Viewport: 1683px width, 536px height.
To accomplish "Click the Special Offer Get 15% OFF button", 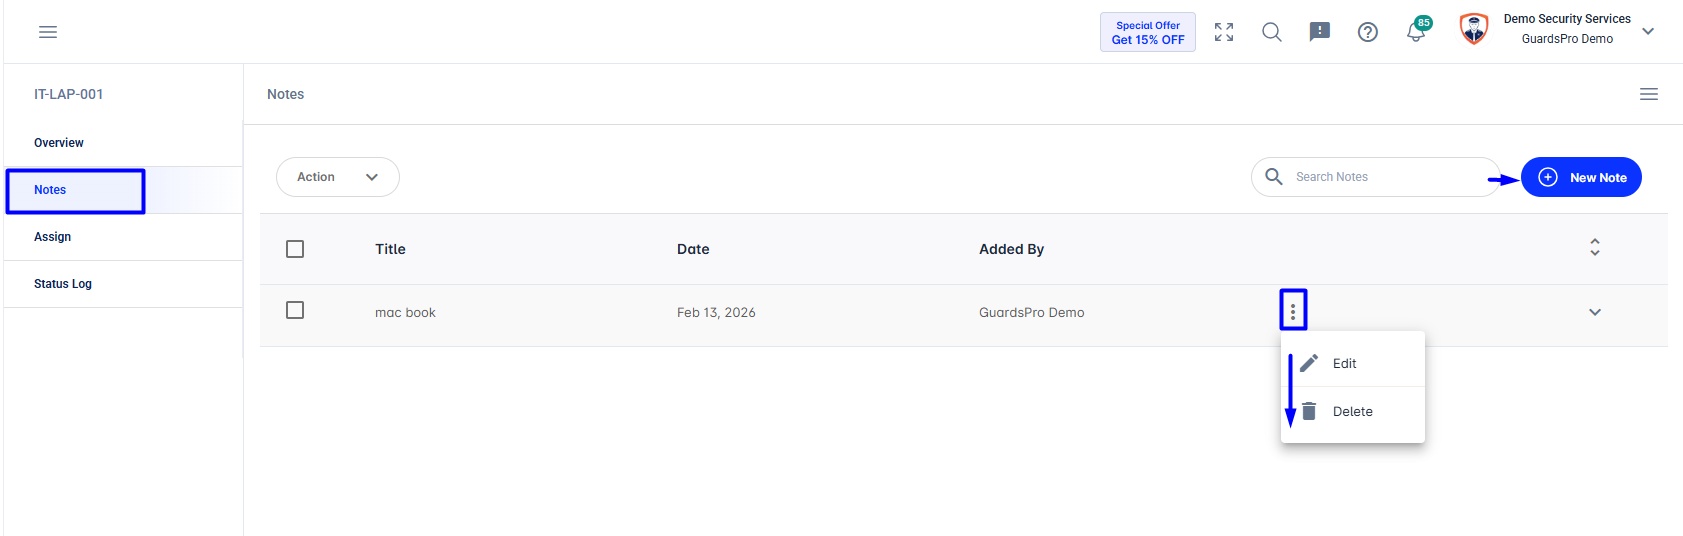I will pyautogui.click(x=1148, y=32).
